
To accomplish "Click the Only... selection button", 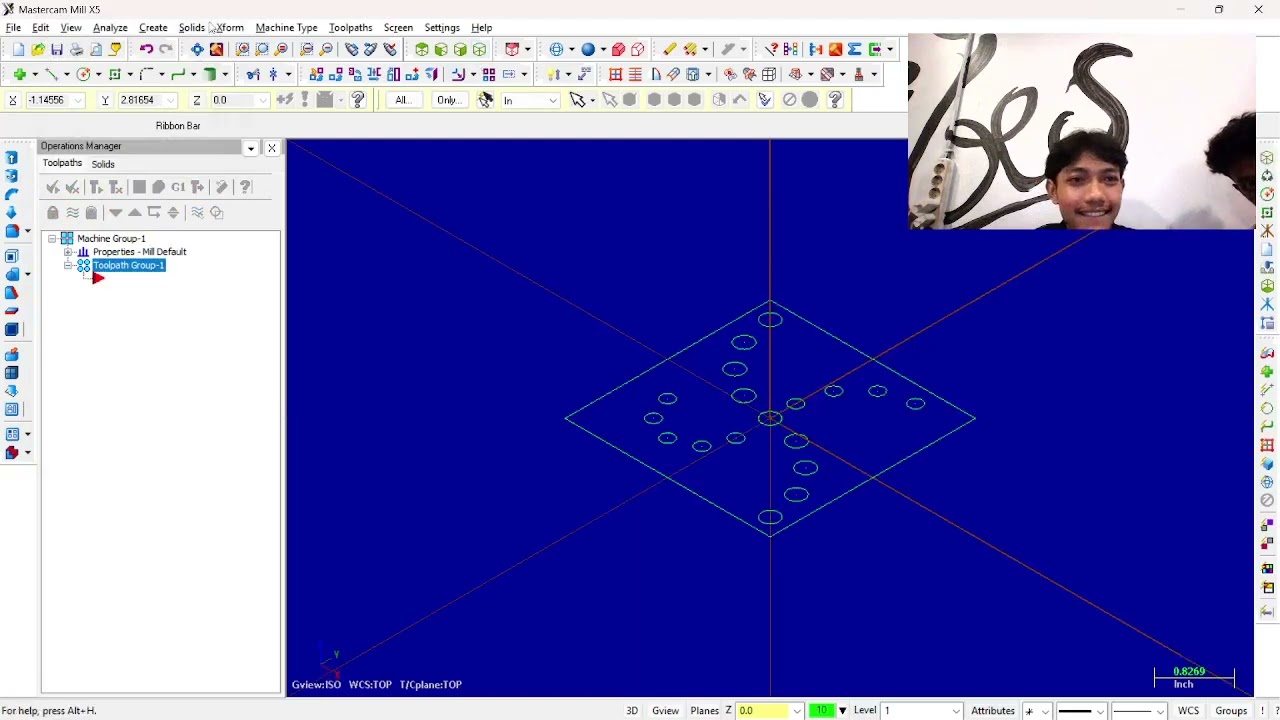I will tap(448, 100).
